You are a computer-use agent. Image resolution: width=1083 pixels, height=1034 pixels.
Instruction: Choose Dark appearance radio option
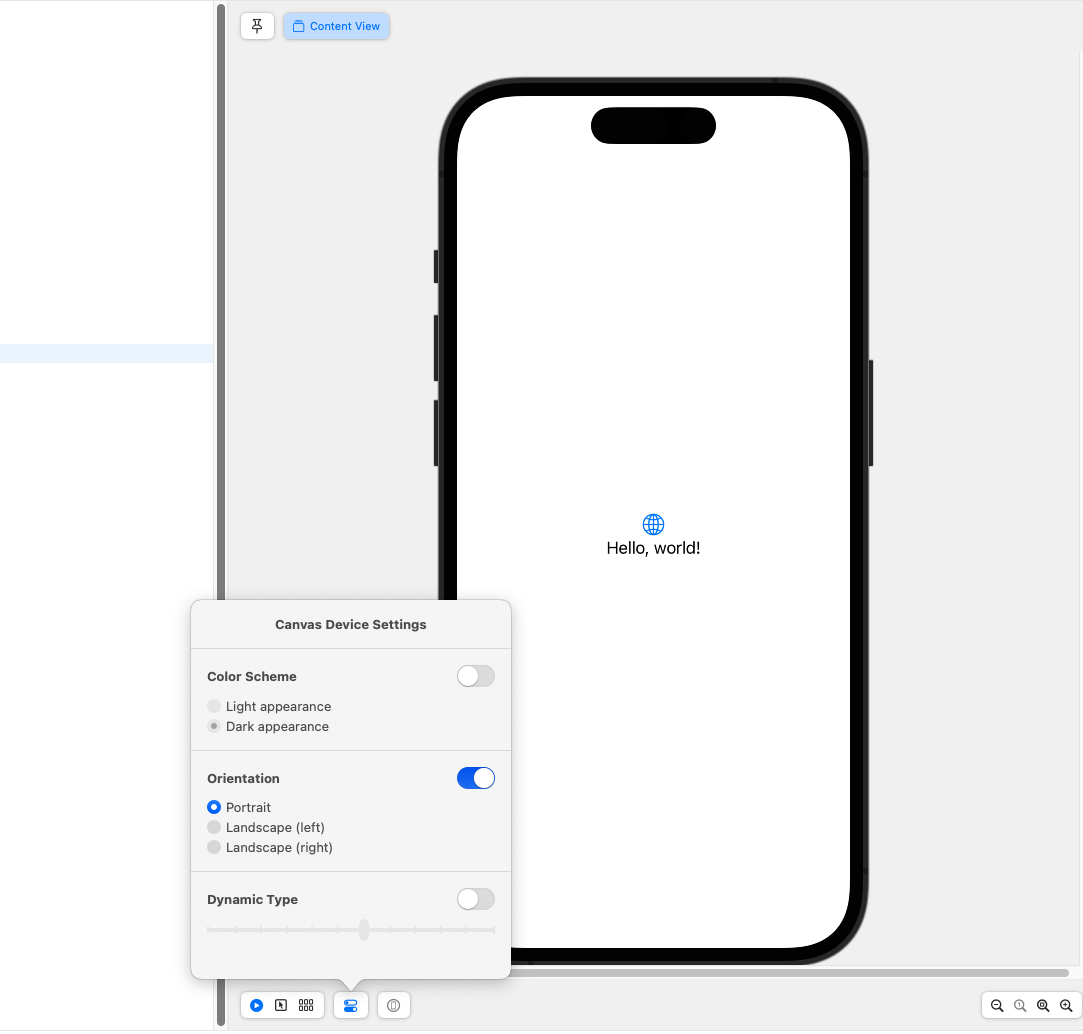coord(214,727)
